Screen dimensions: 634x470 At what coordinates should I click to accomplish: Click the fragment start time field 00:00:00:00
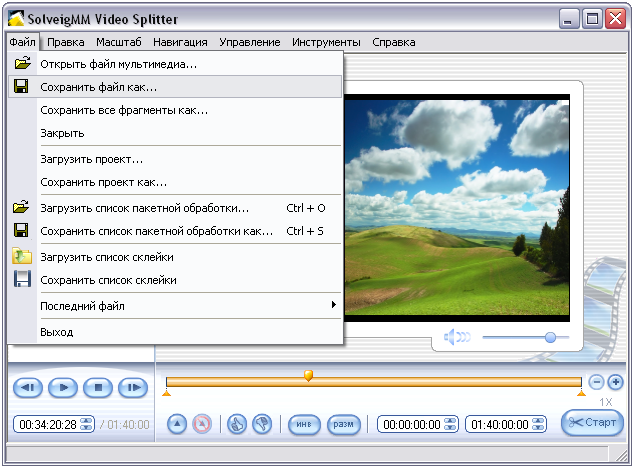418,424
